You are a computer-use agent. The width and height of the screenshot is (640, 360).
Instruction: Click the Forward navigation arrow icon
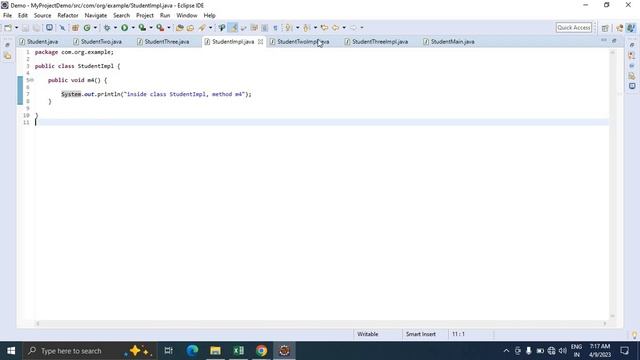353,28
